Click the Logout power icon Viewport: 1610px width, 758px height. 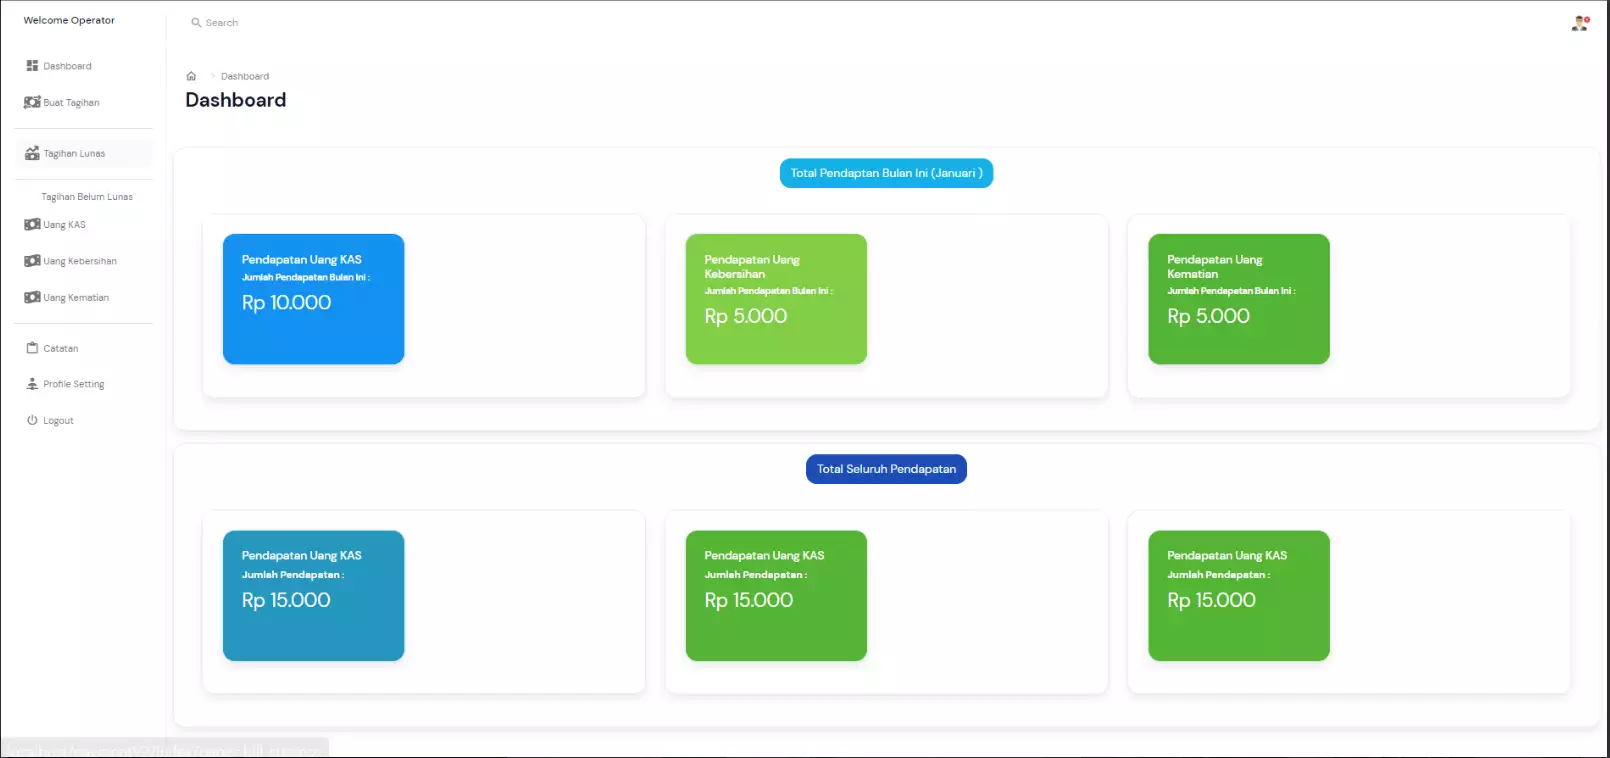(32, 421)
